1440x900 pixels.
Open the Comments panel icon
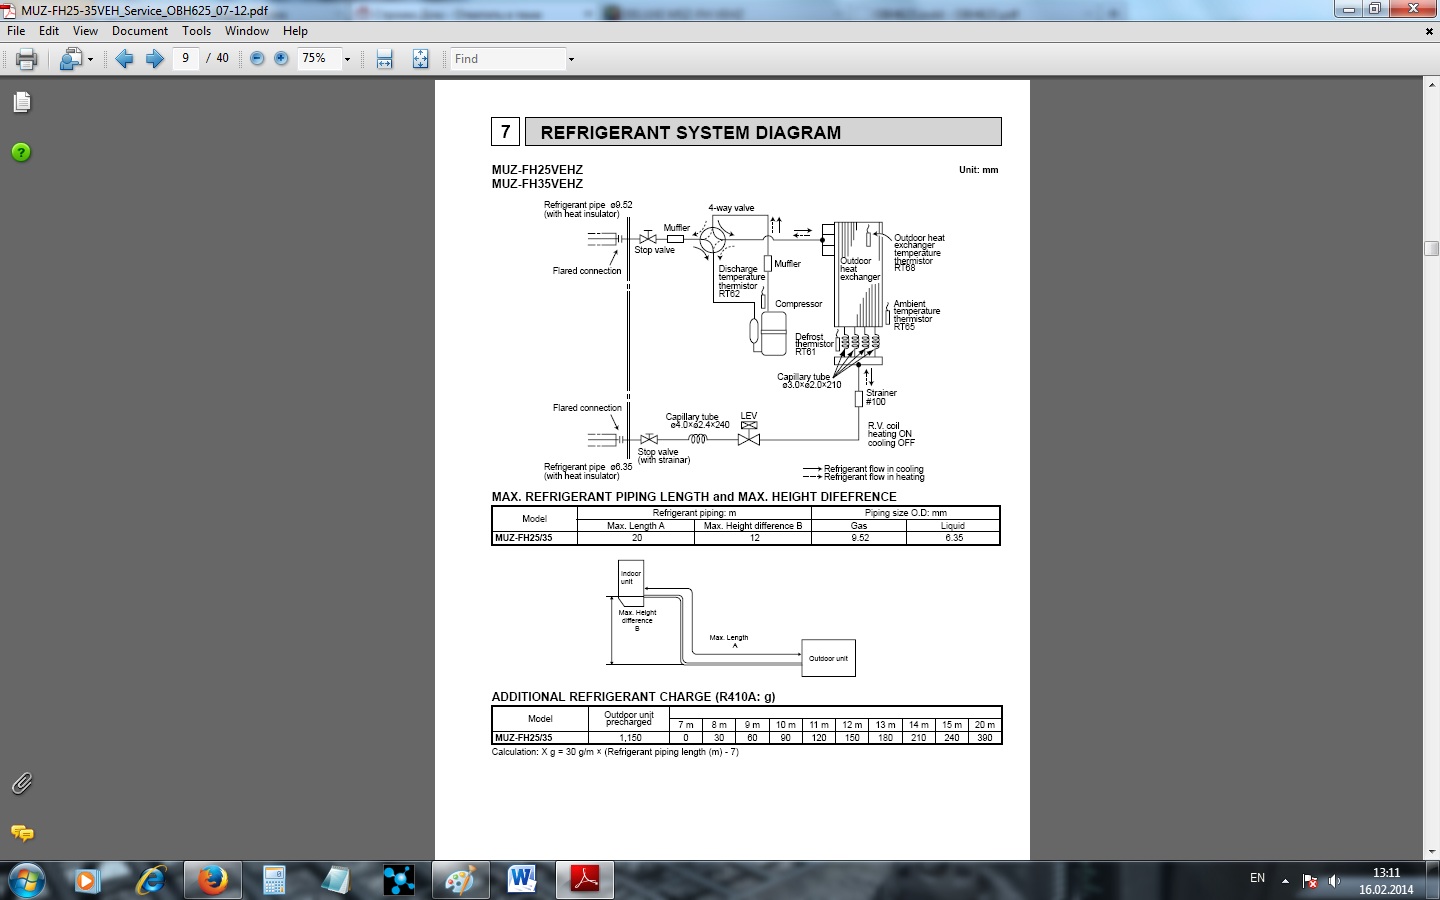pos(21,833)
